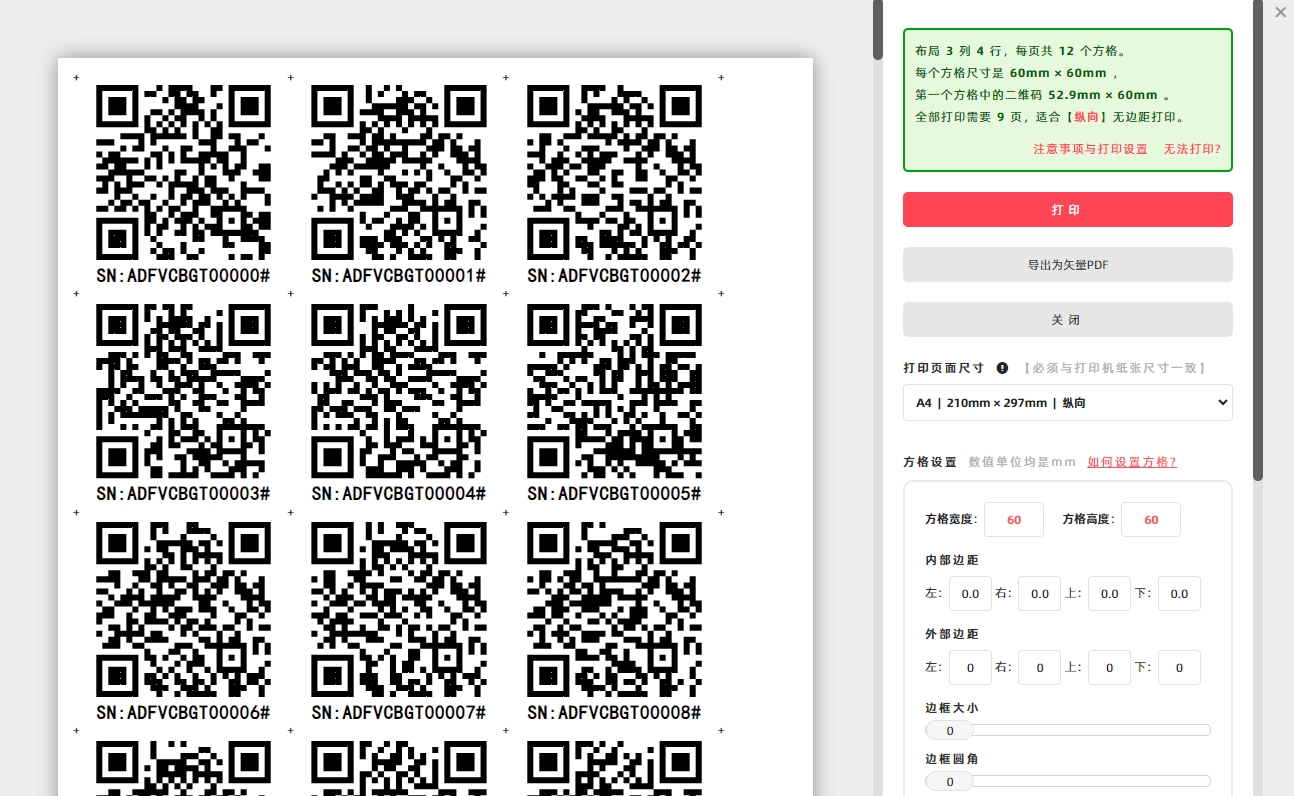This screenshot has height=796, width=1294.
Task: Click the 打印页面尺寸 label
Action: point(944,368)
